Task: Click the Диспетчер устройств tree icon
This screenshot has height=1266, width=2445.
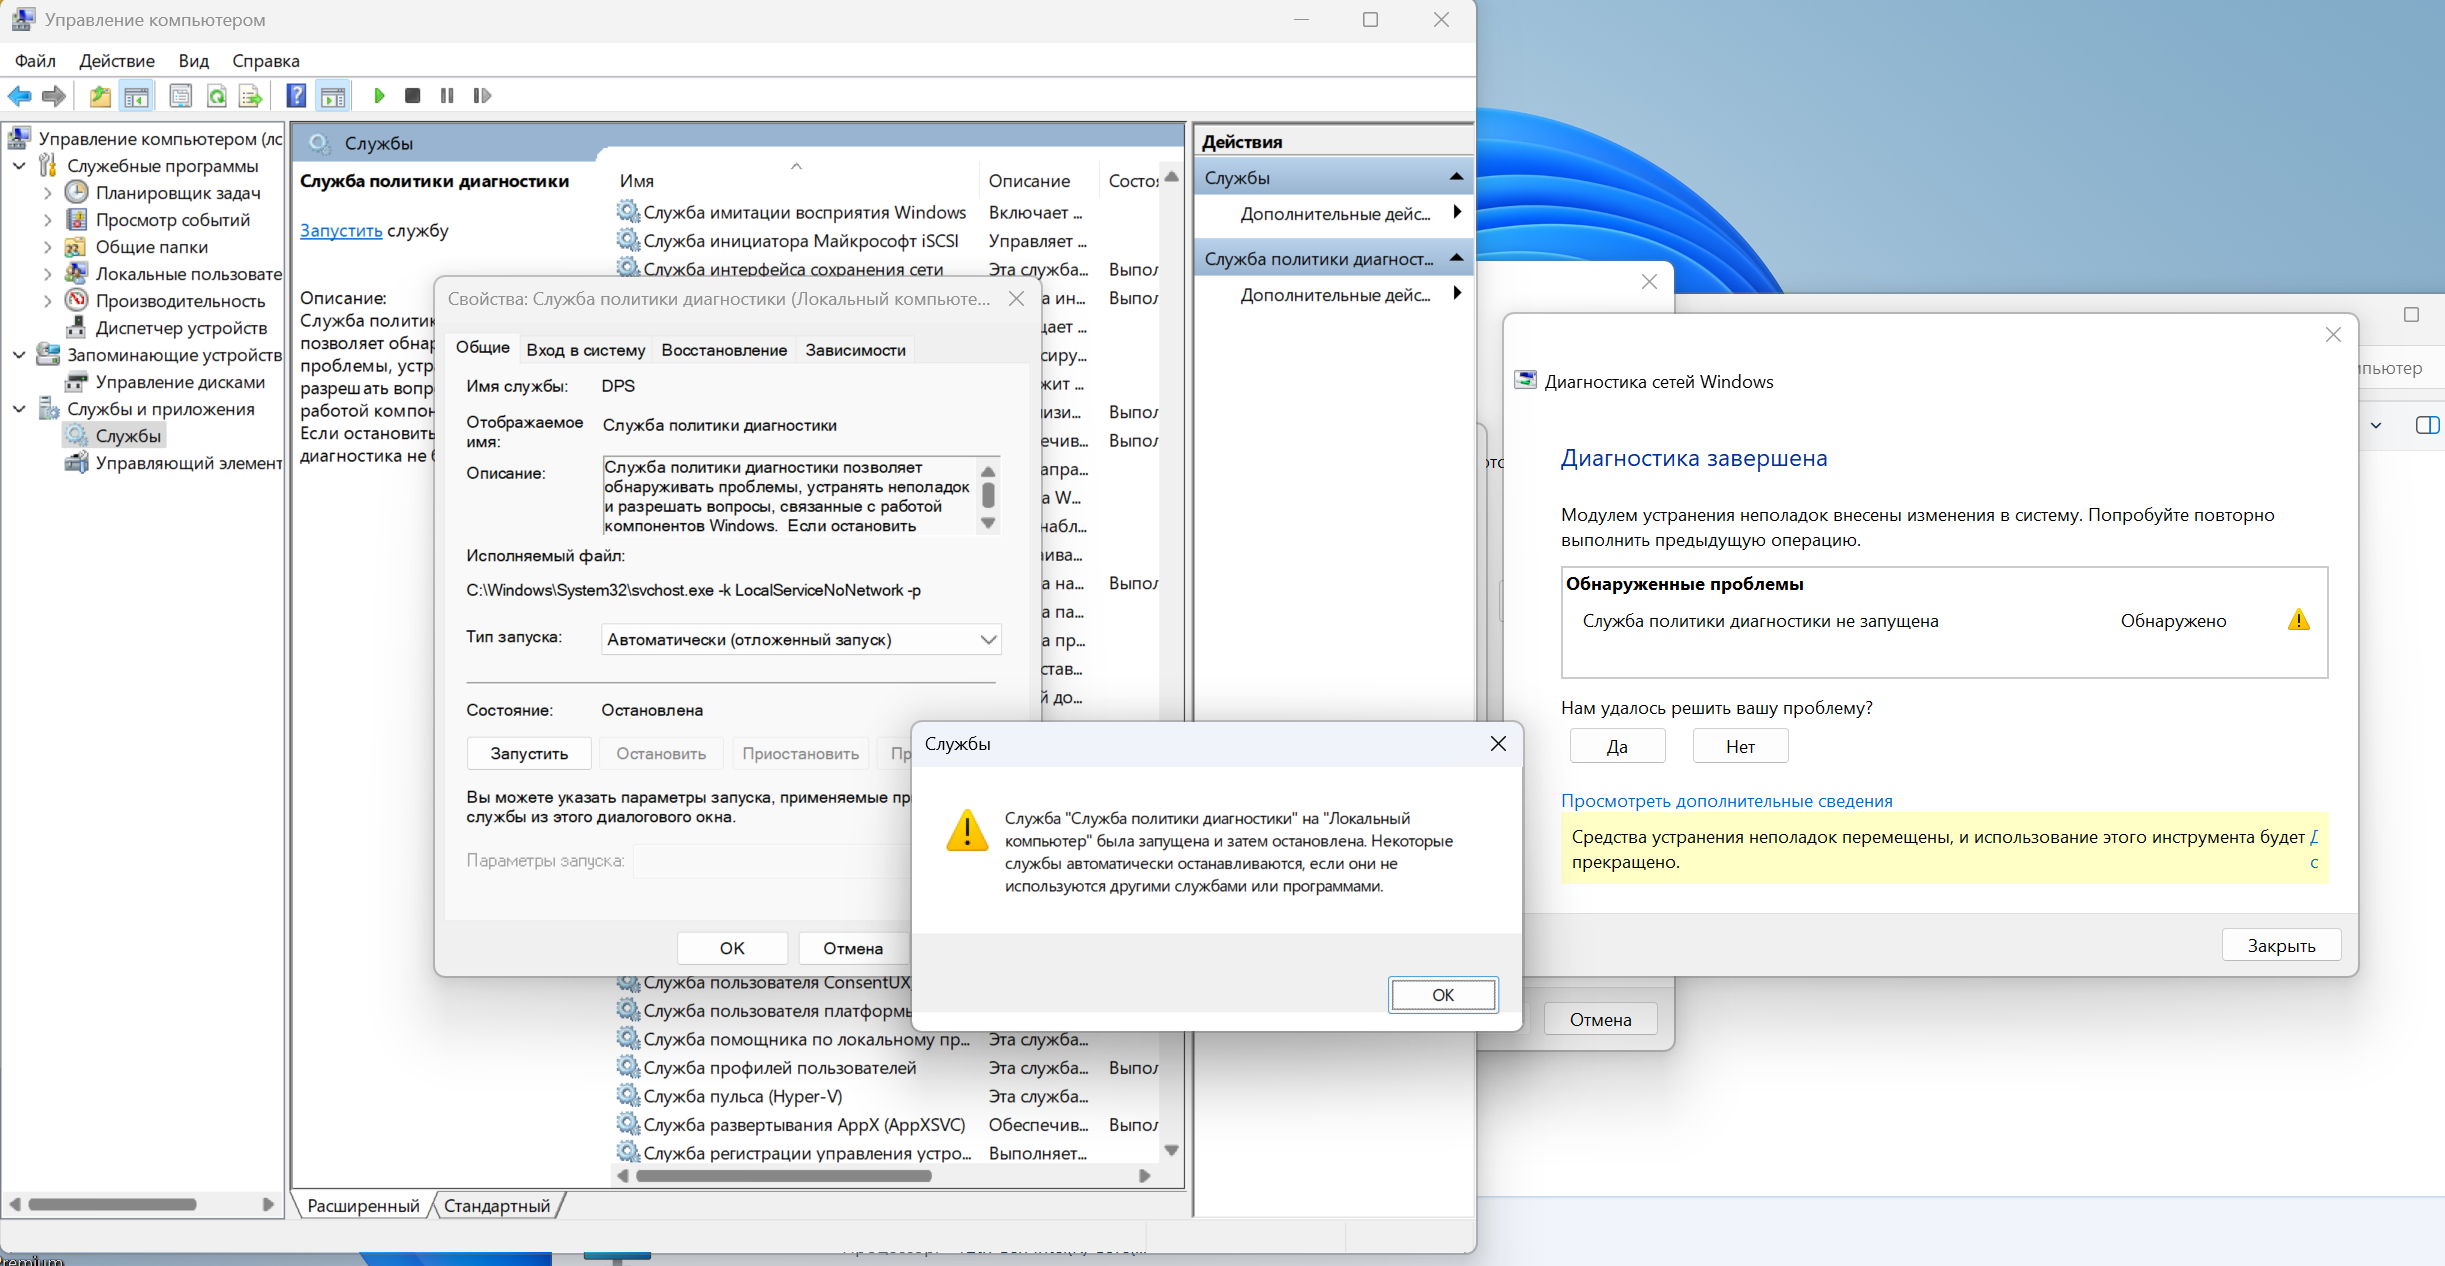Action: [x=76, y=327]
